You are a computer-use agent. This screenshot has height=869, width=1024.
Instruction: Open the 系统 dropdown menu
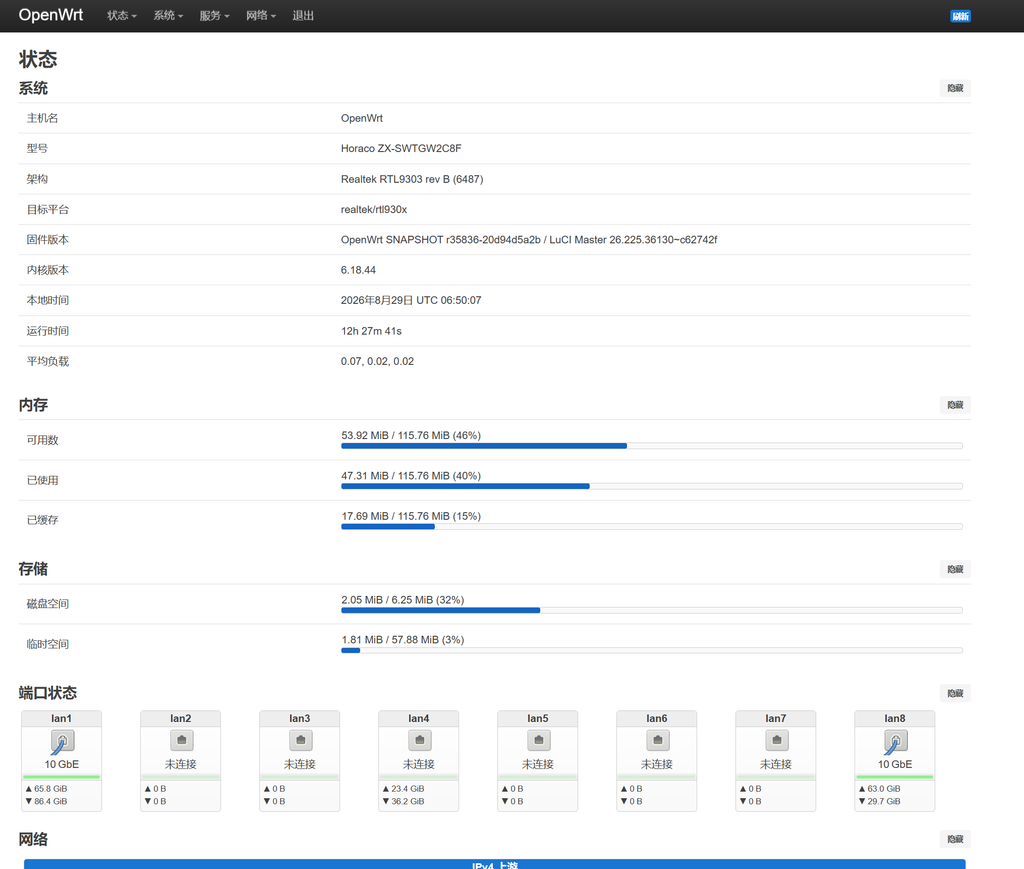(x=168, y=16)
